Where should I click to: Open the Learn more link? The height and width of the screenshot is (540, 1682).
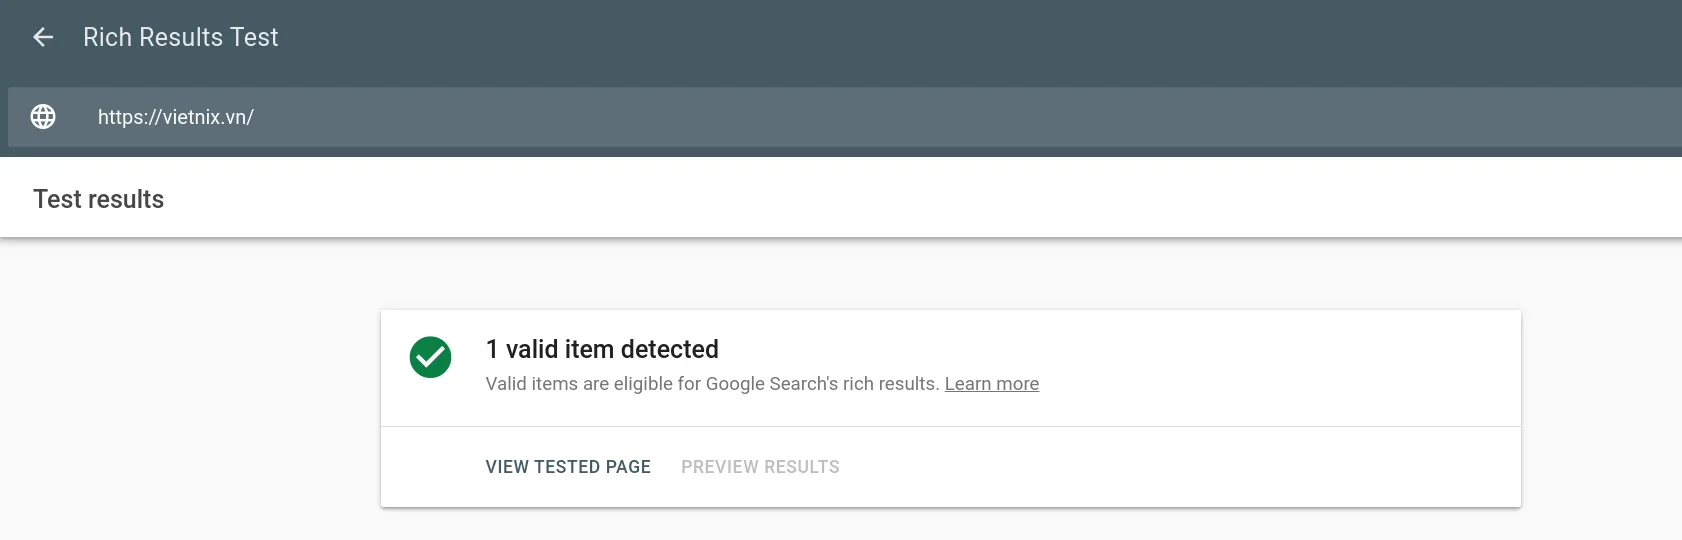pos(991,384)
